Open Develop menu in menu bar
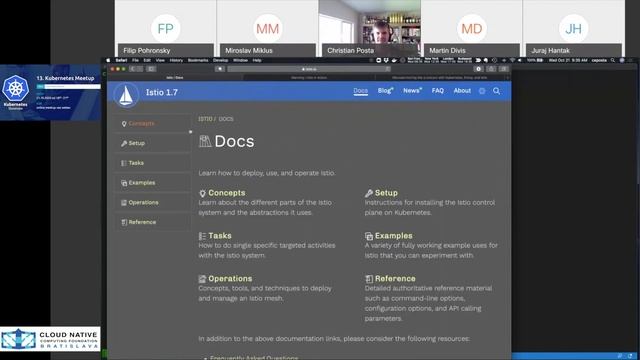 click(x=220, y=60)
